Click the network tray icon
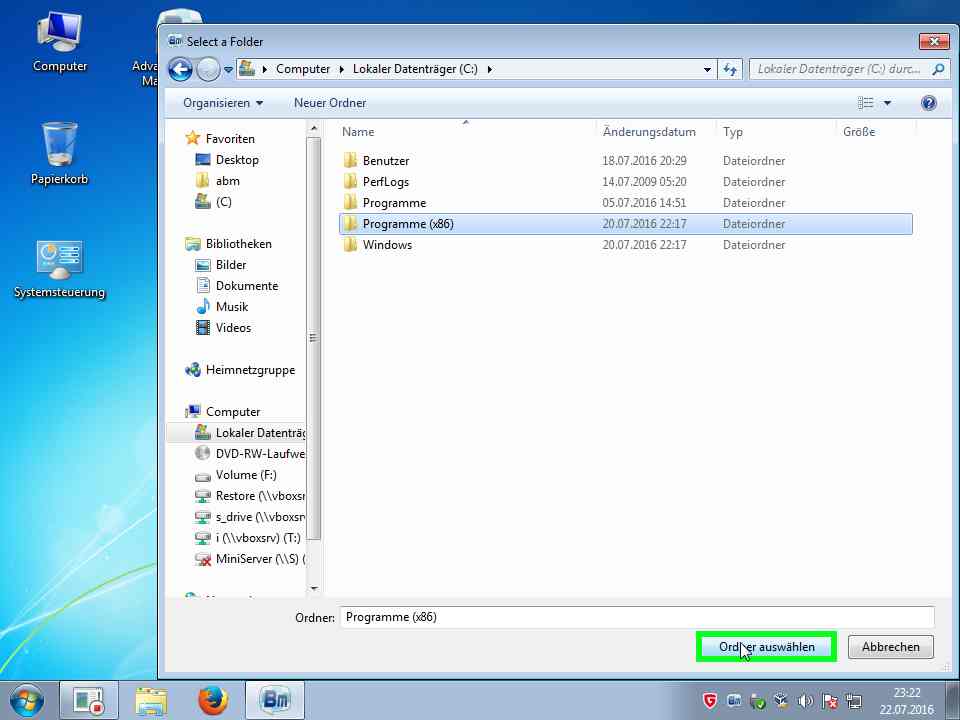Screen dimensions: 960x720 click(853, 701)
